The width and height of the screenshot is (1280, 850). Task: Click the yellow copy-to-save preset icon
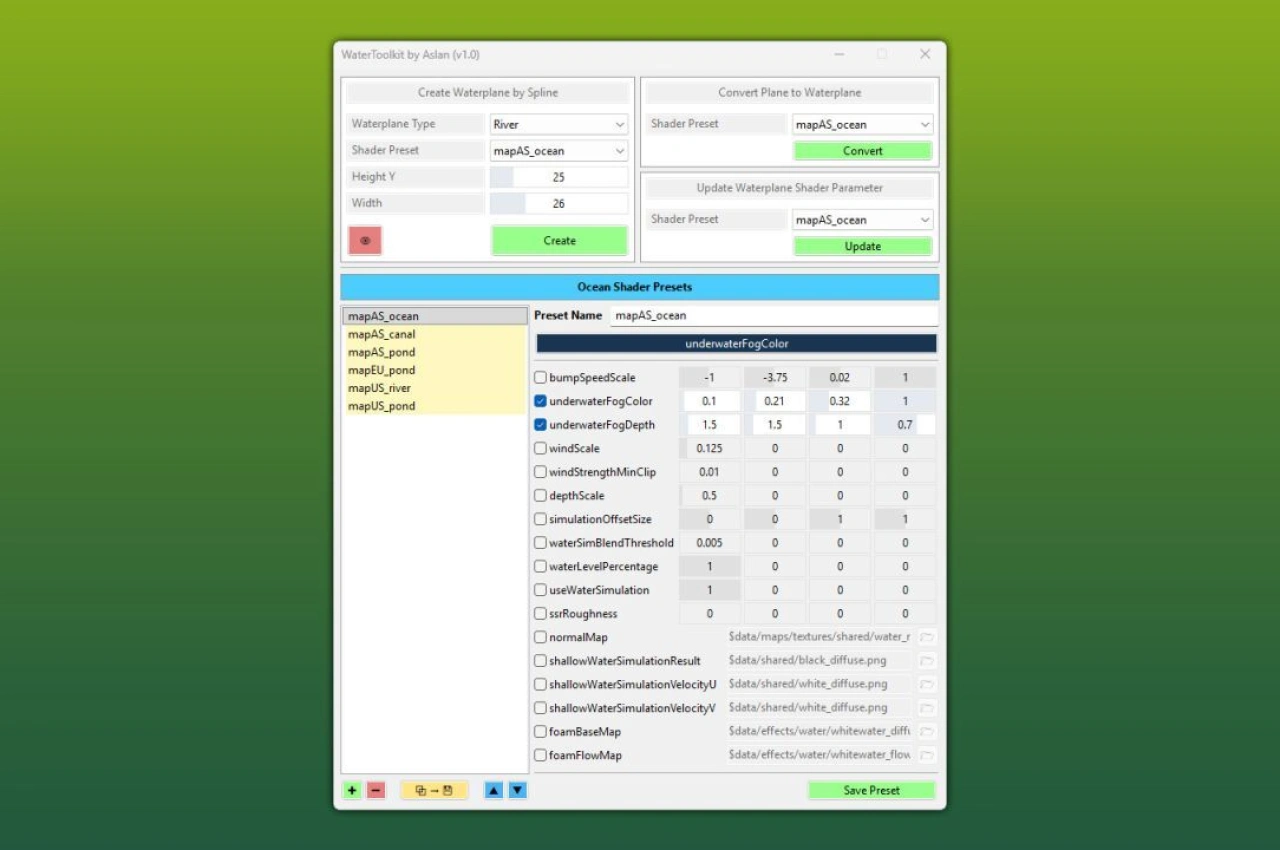pyautogui.click(x=433, y=790)
